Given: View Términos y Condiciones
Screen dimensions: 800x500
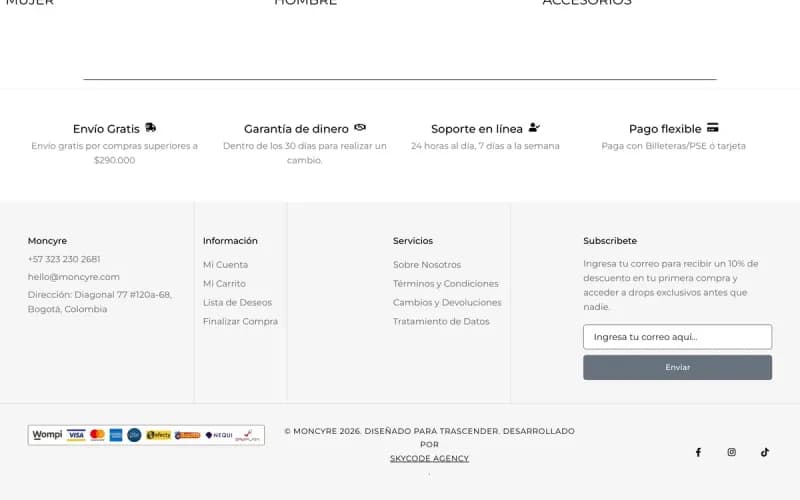Looking at the screenshot, I should click(x=446, y=284).
